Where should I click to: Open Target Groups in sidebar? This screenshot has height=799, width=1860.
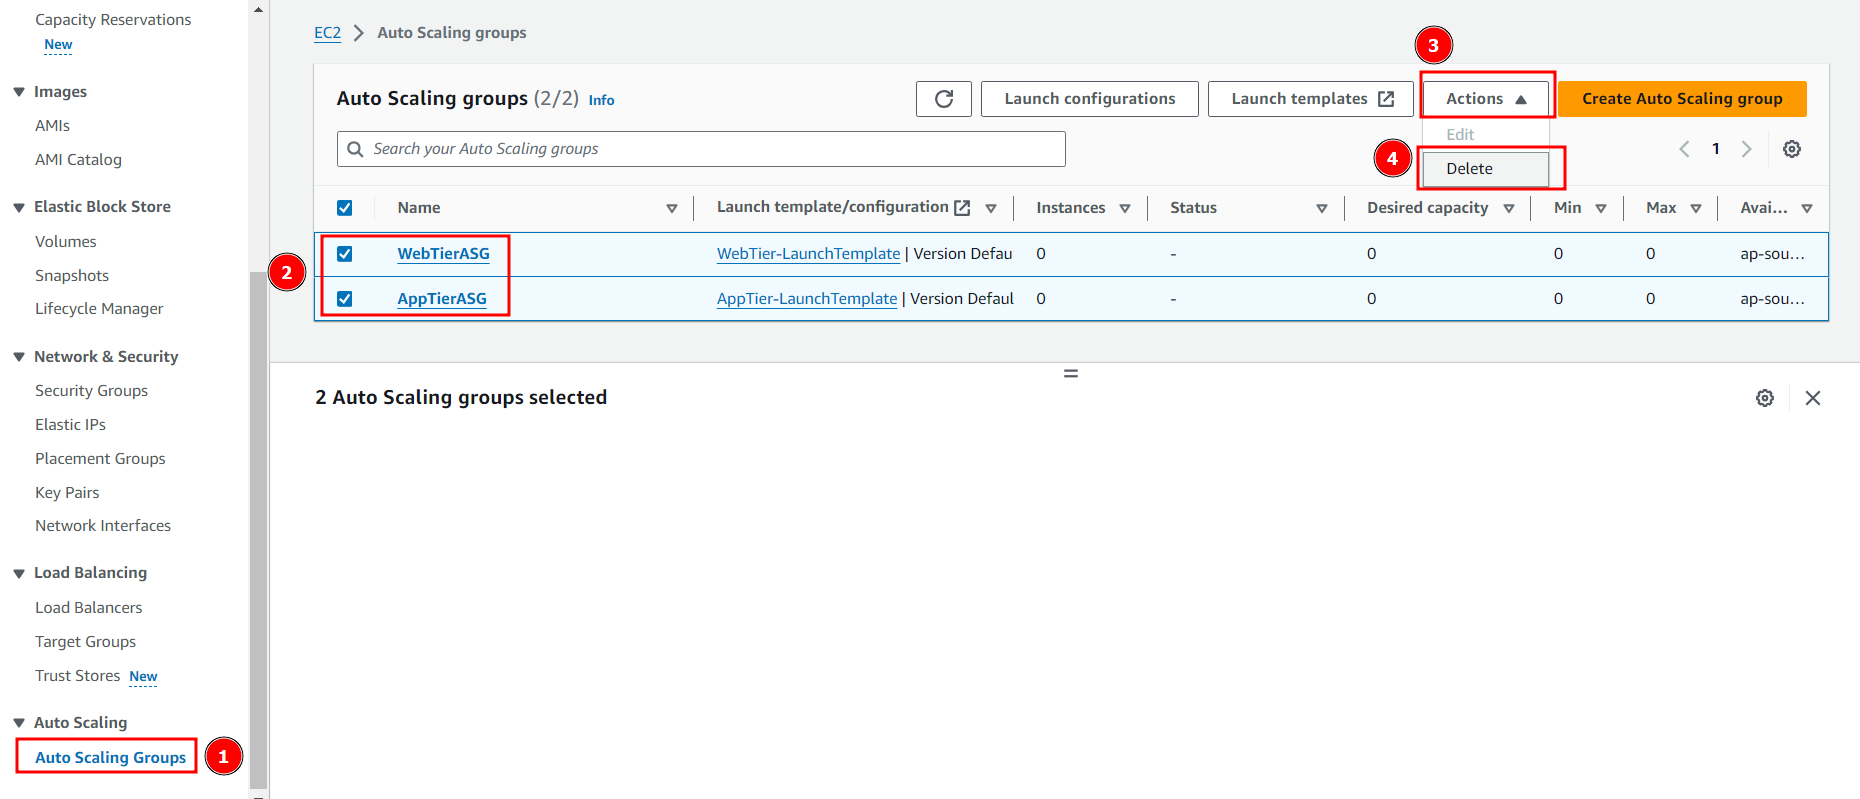coord(85,642)
